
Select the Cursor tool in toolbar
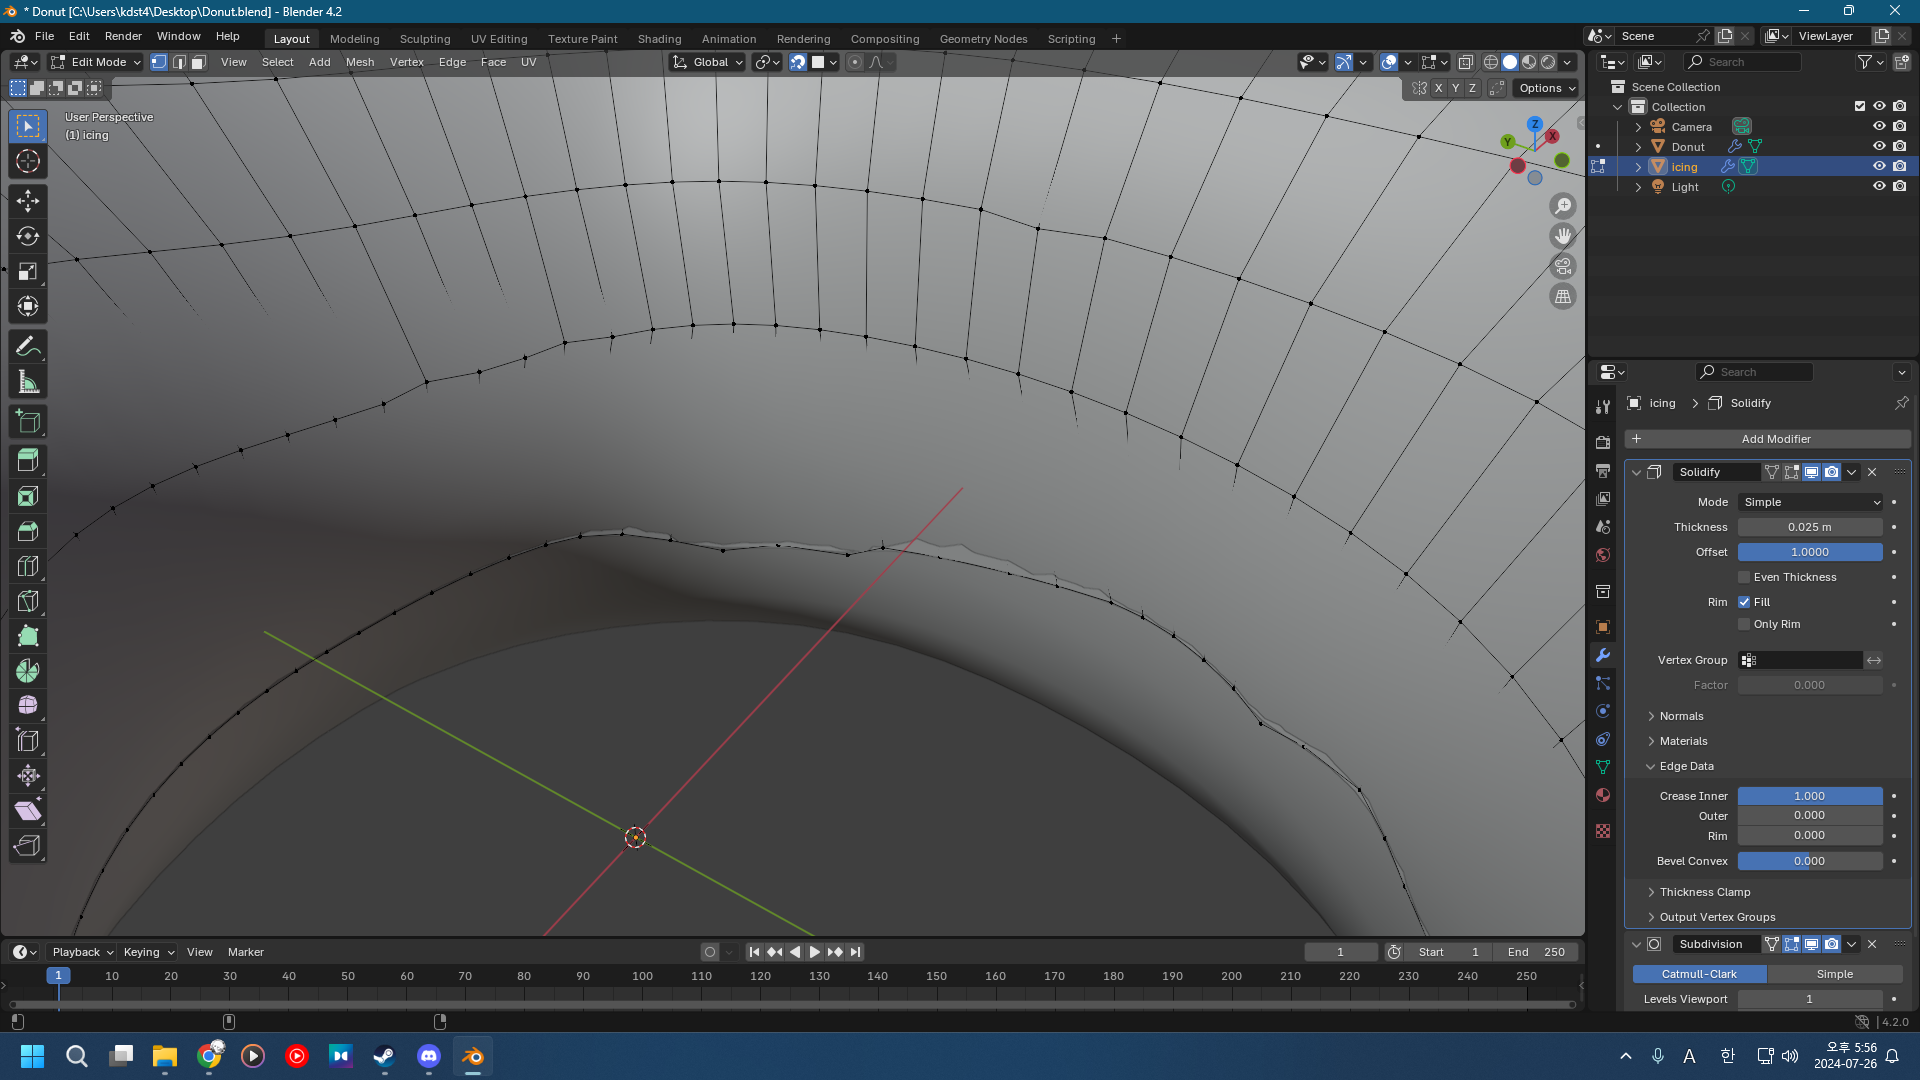pyautogui.click(x=28, y=161)
